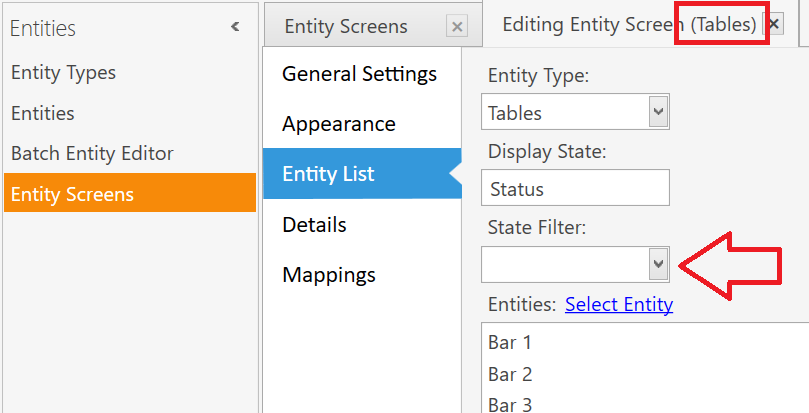Open the Select Entity link
The width and height of the screenshot is (809, 413).
pyautogui.click(x=619, y=304)
